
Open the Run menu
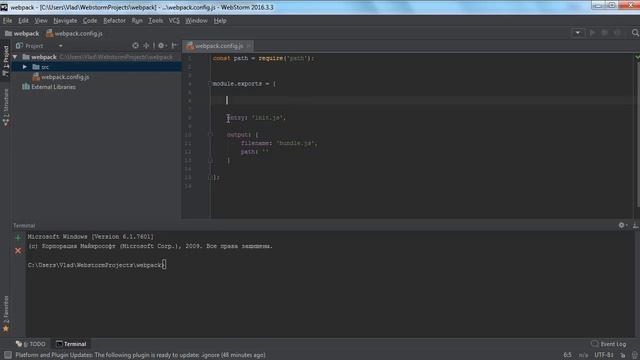137,20
